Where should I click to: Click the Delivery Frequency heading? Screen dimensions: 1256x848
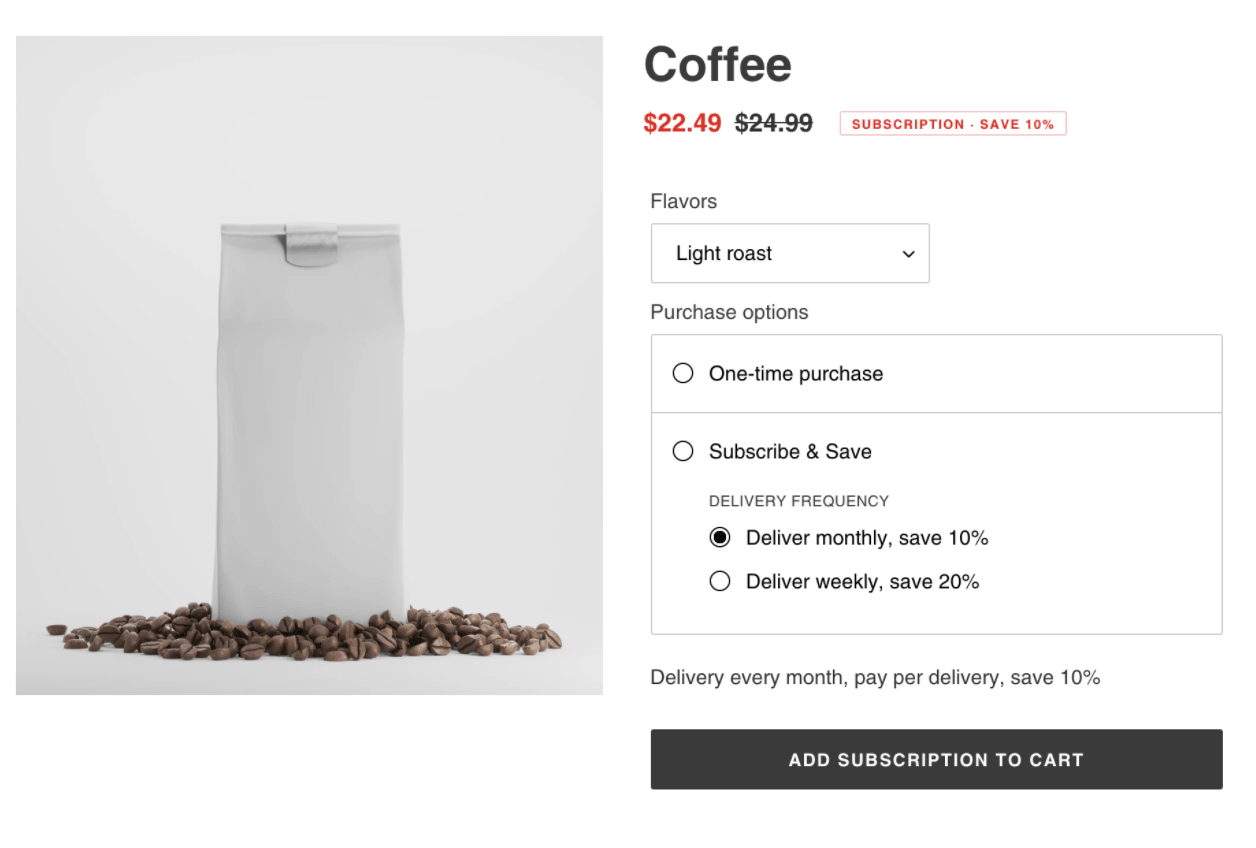point(798,501)
